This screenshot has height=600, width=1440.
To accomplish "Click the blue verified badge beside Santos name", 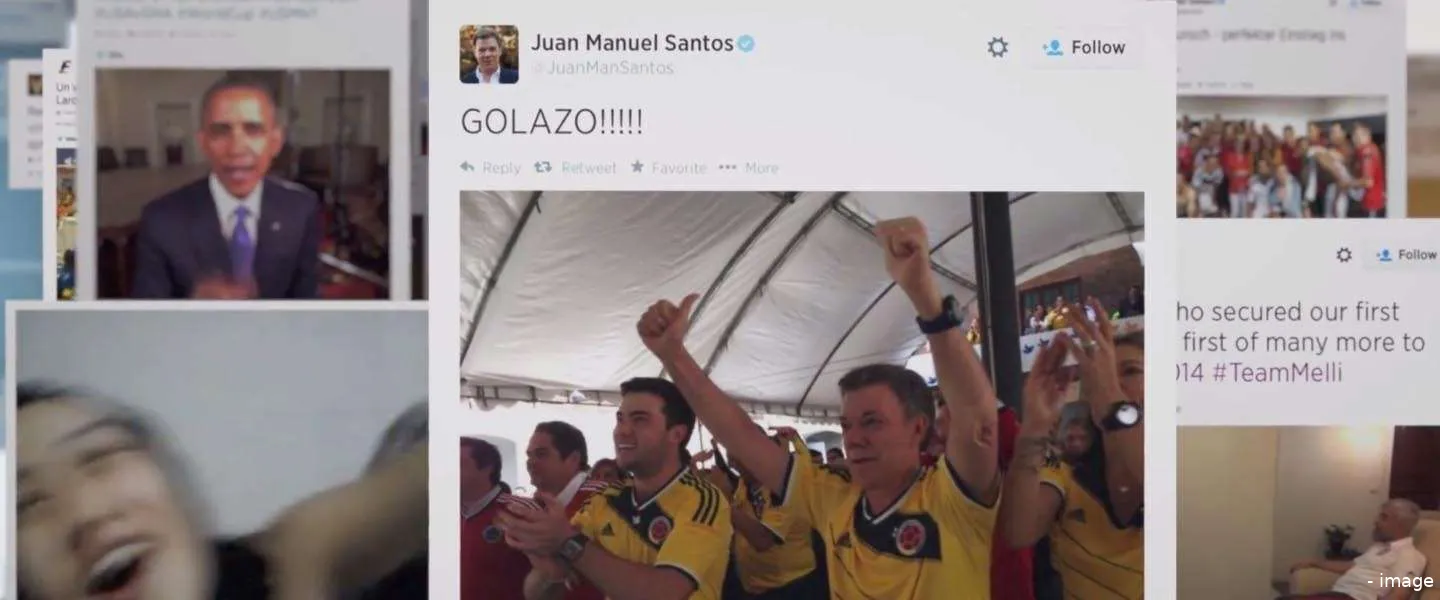I will point(746,44).
